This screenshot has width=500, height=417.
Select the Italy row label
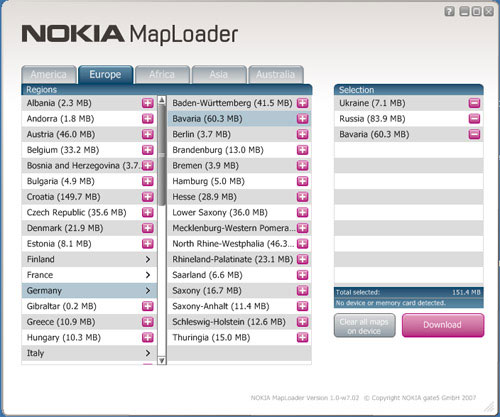(35, 353)
